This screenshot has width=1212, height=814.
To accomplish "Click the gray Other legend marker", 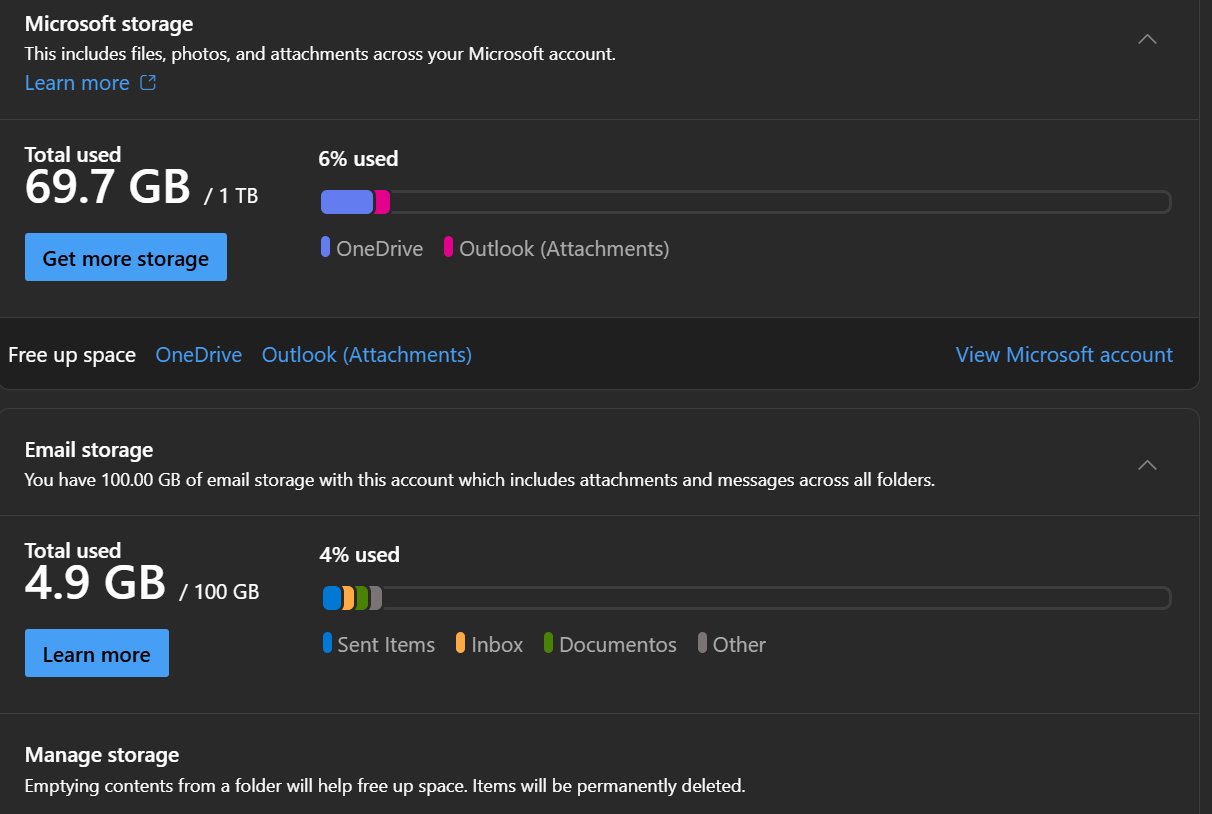I will pos(703,643).
